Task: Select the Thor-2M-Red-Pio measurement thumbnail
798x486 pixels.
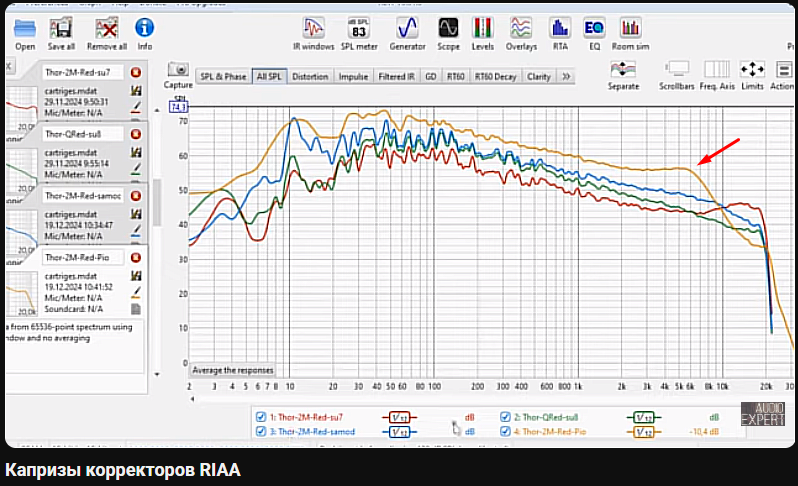Action: pos(21,293)
